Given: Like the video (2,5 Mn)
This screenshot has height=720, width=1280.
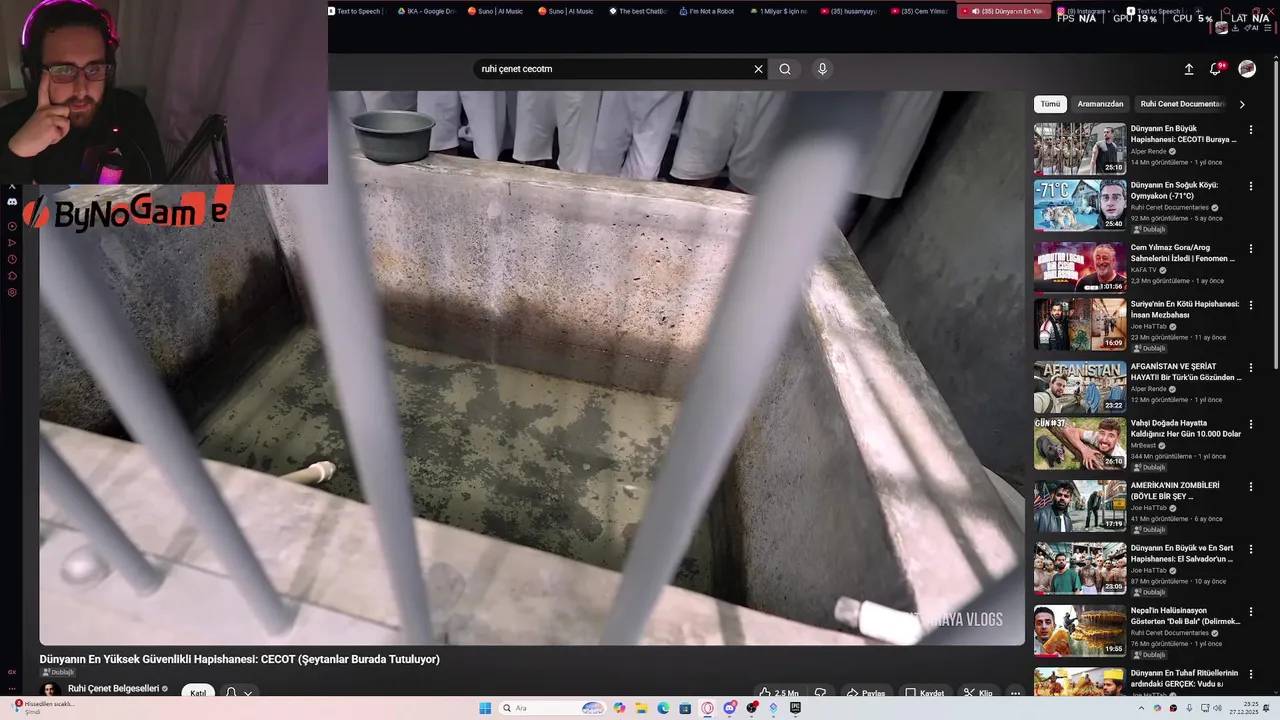Looking at the screenshot, I should [778, 693].
